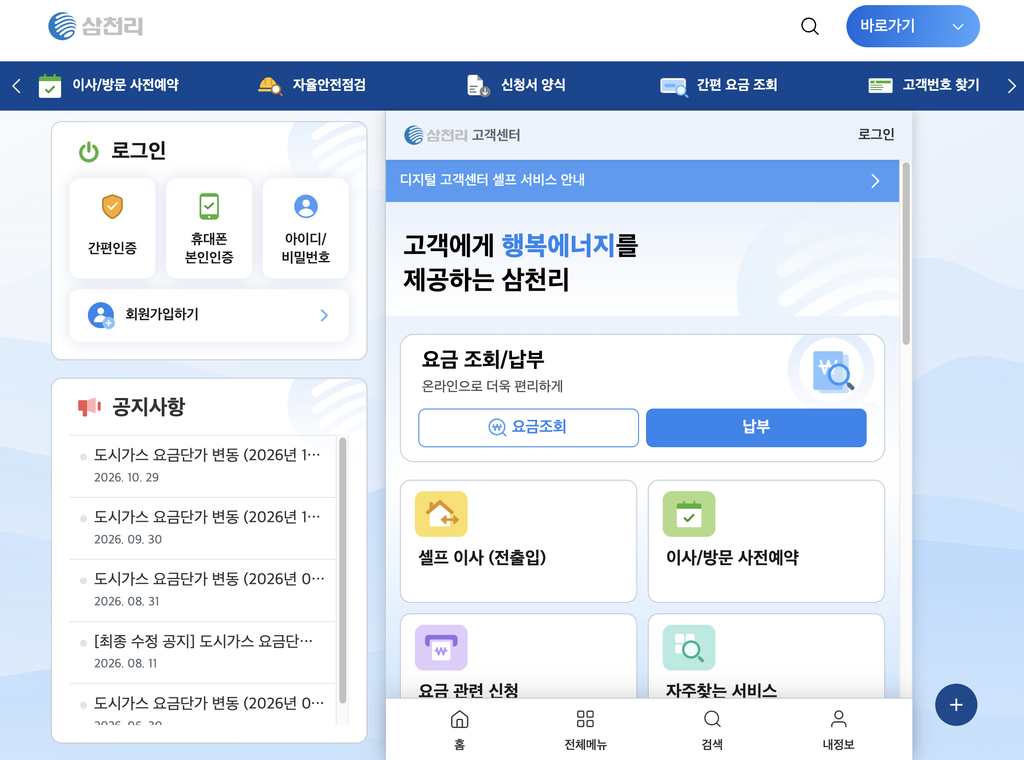Click the 요금조회 button
Image resolution: width=1024 pixels, height=760 pixels.
[x=528, y=428]
